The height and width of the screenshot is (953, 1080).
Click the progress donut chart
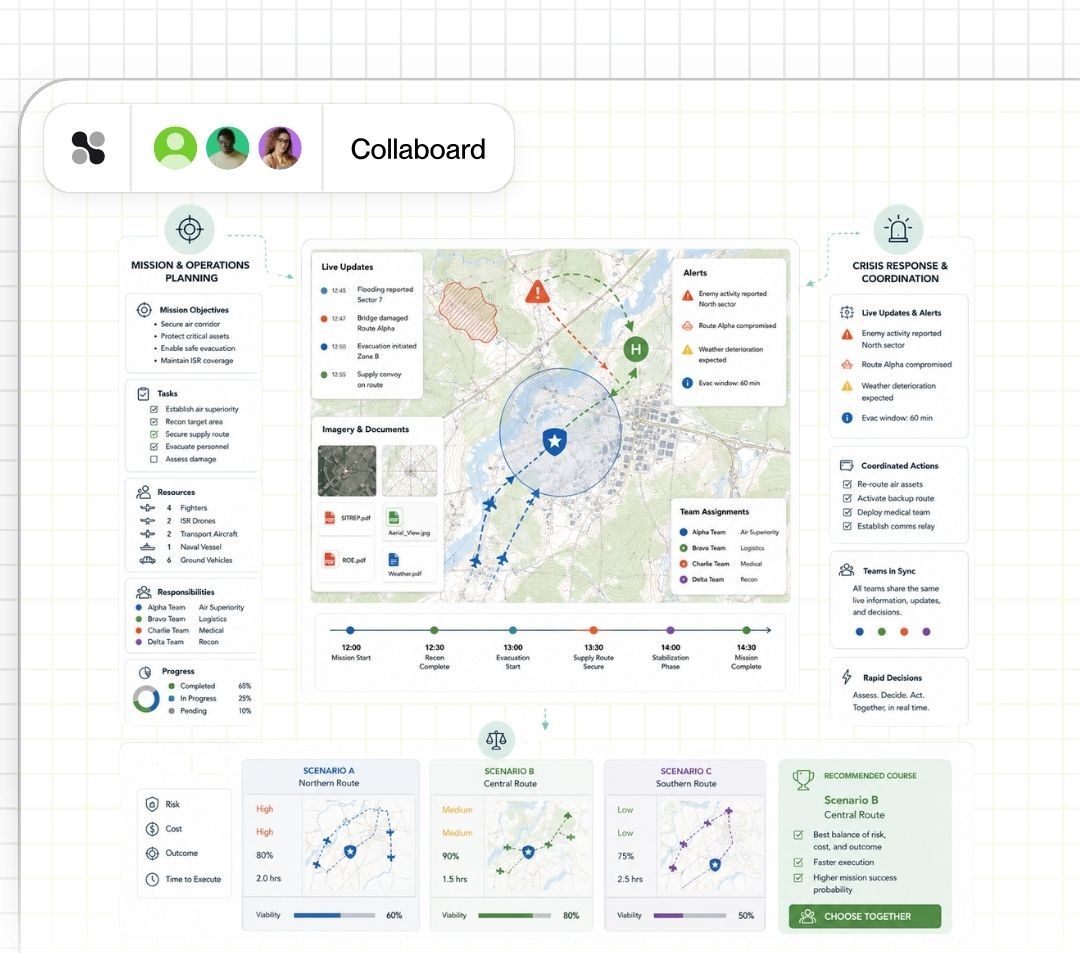[146, 699]
